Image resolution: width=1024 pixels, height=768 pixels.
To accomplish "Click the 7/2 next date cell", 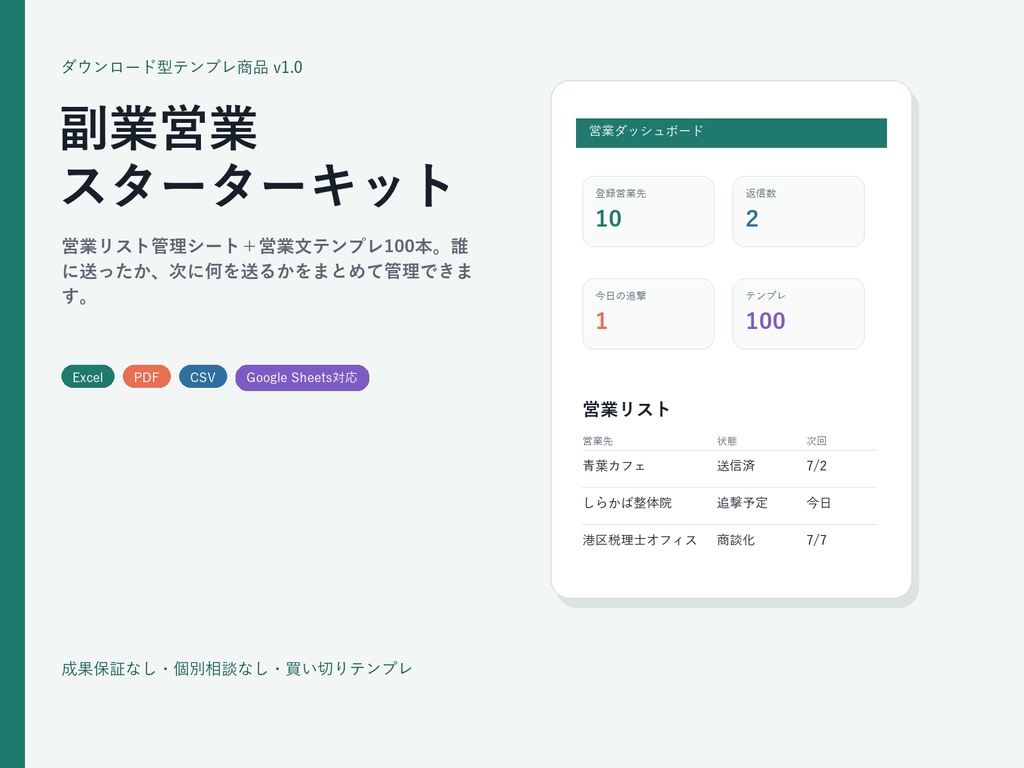I will coord(816,466).
